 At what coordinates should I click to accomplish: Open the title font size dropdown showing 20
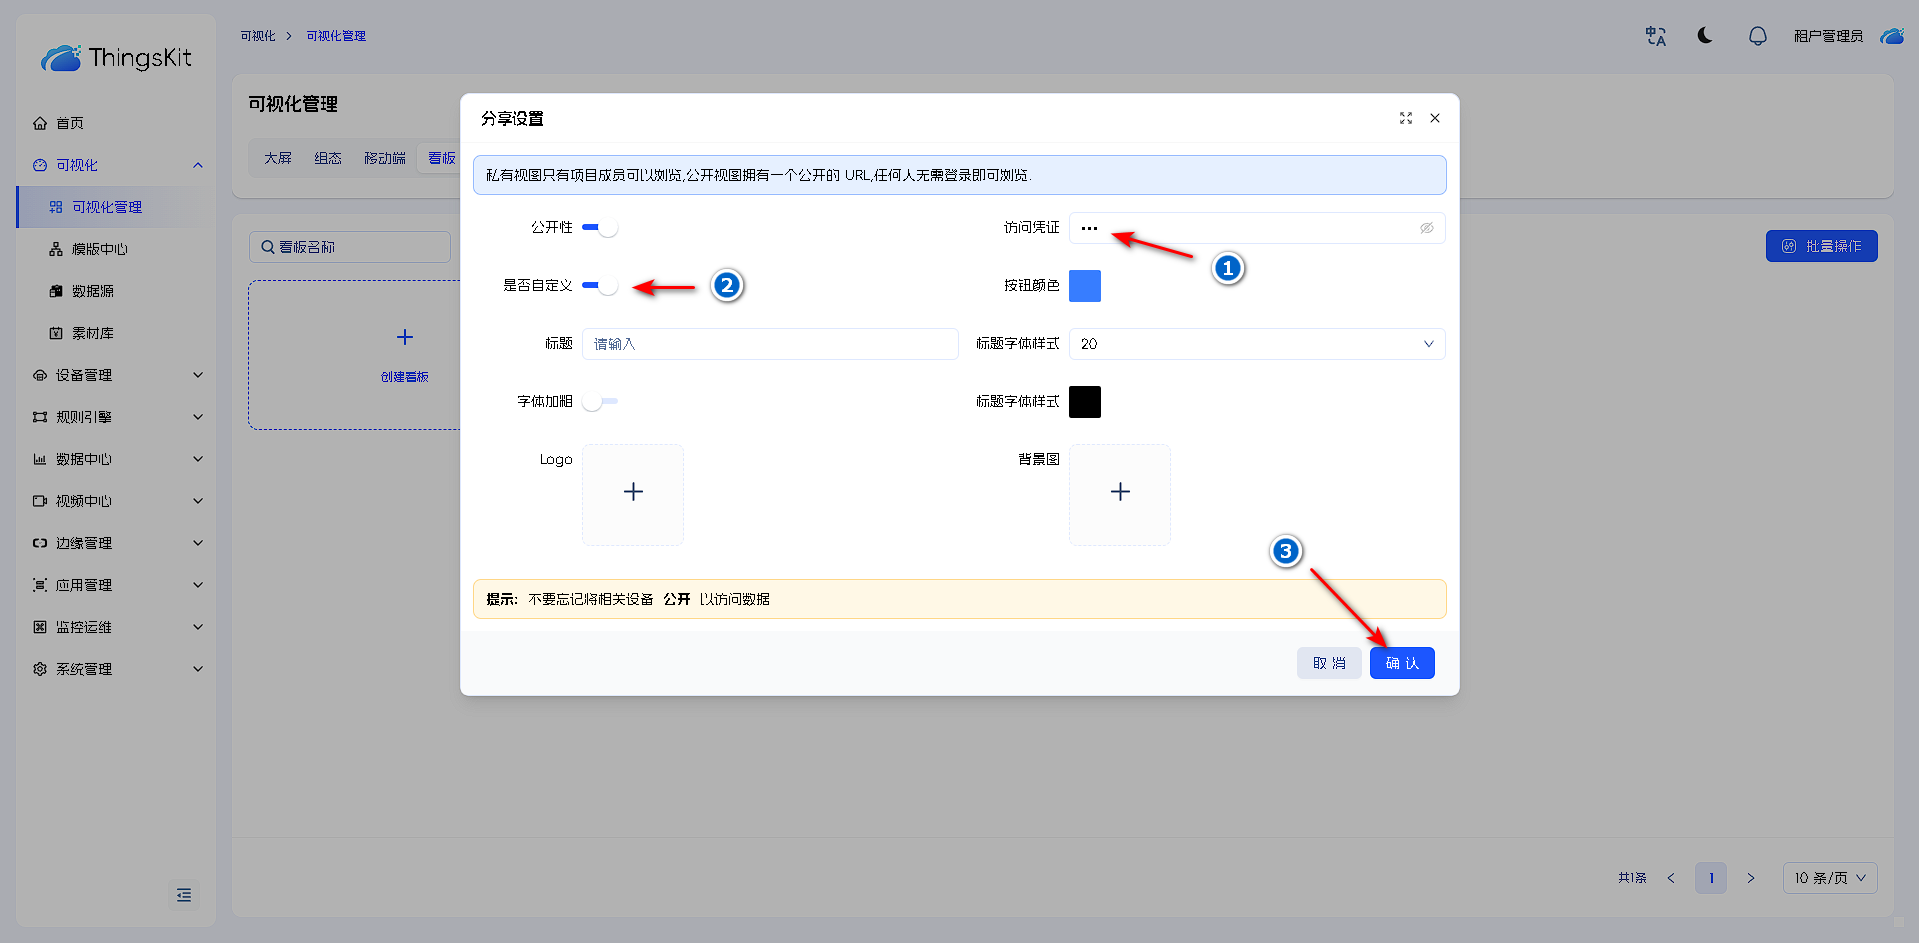pos(1256,344)
